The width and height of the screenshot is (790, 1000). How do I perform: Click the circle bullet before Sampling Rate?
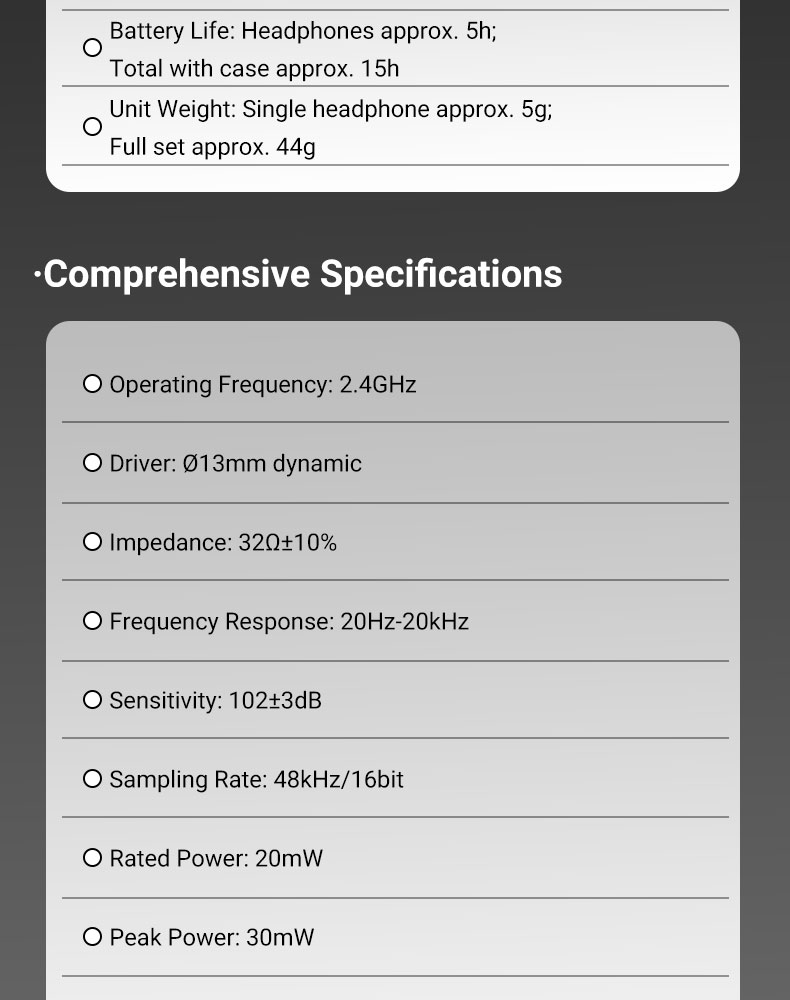92,779
